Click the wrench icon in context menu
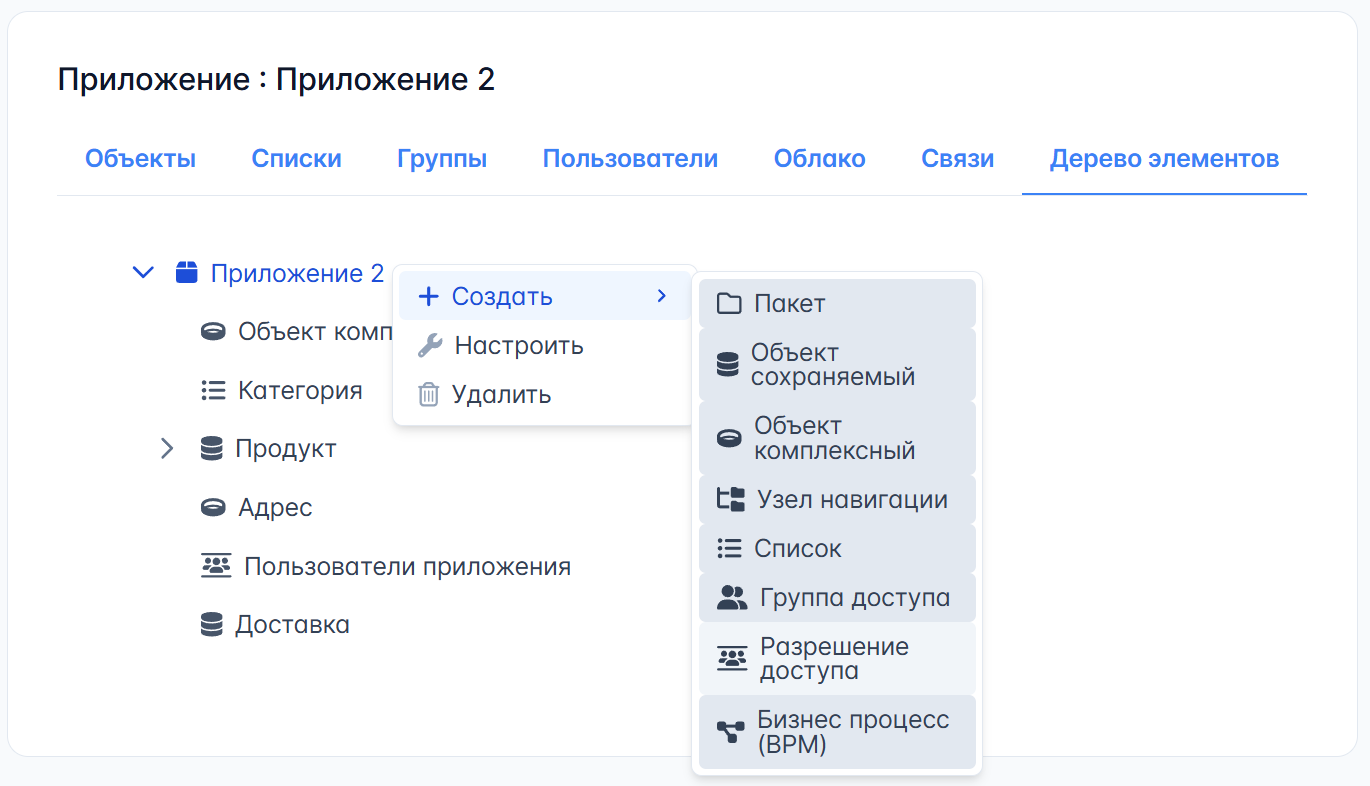The width and height of the screenshot is (1370, 786). (429, 346)
